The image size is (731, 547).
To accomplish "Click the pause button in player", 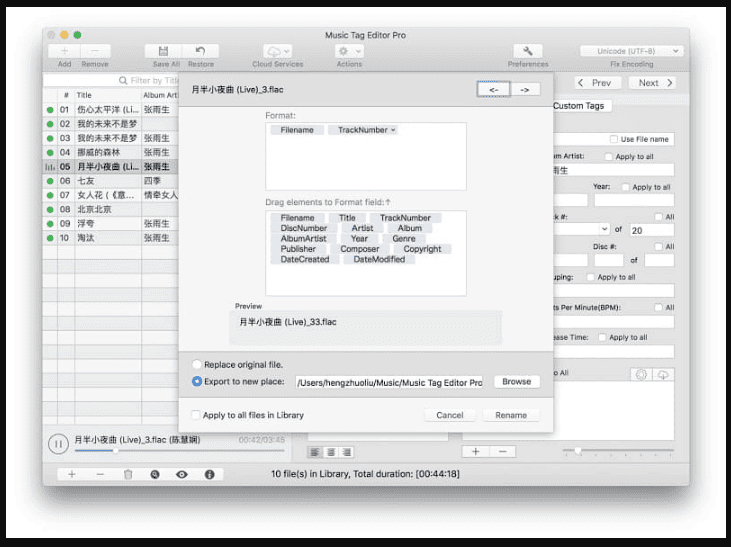I will 59,444.
